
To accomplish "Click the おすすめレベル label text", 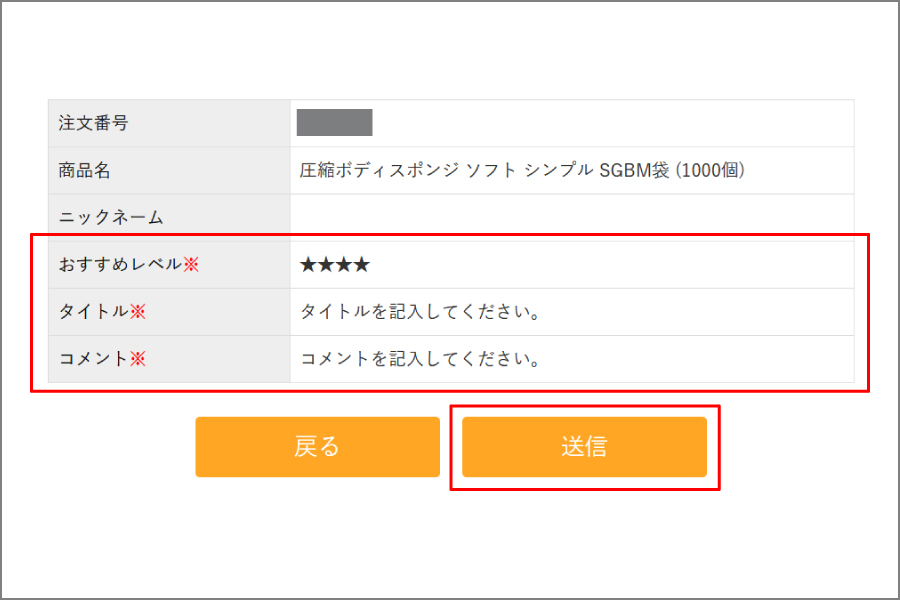I will pyautogui.click(x=120, y=264).
